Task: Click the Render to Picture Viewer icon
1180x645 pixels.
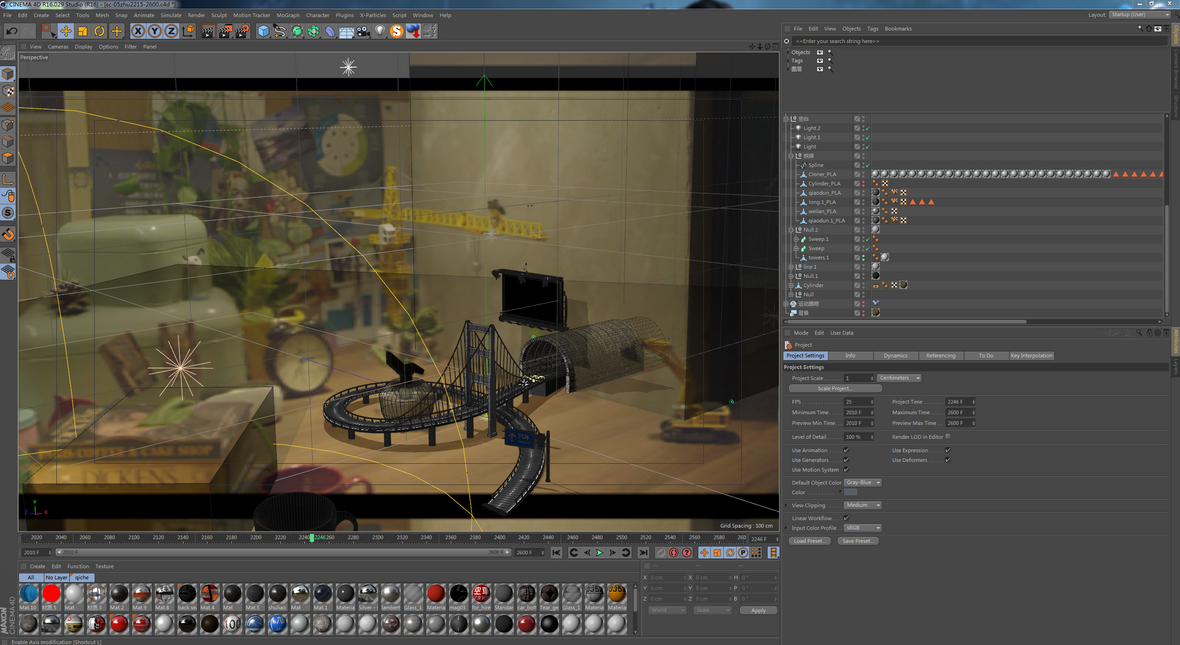Action: click(225, 31)
